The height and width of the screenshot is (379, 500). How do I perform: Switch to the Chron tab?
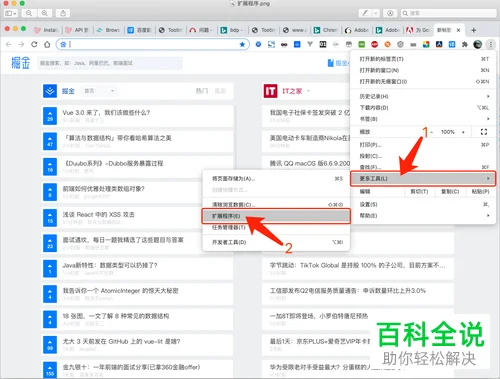coord(326,30)
